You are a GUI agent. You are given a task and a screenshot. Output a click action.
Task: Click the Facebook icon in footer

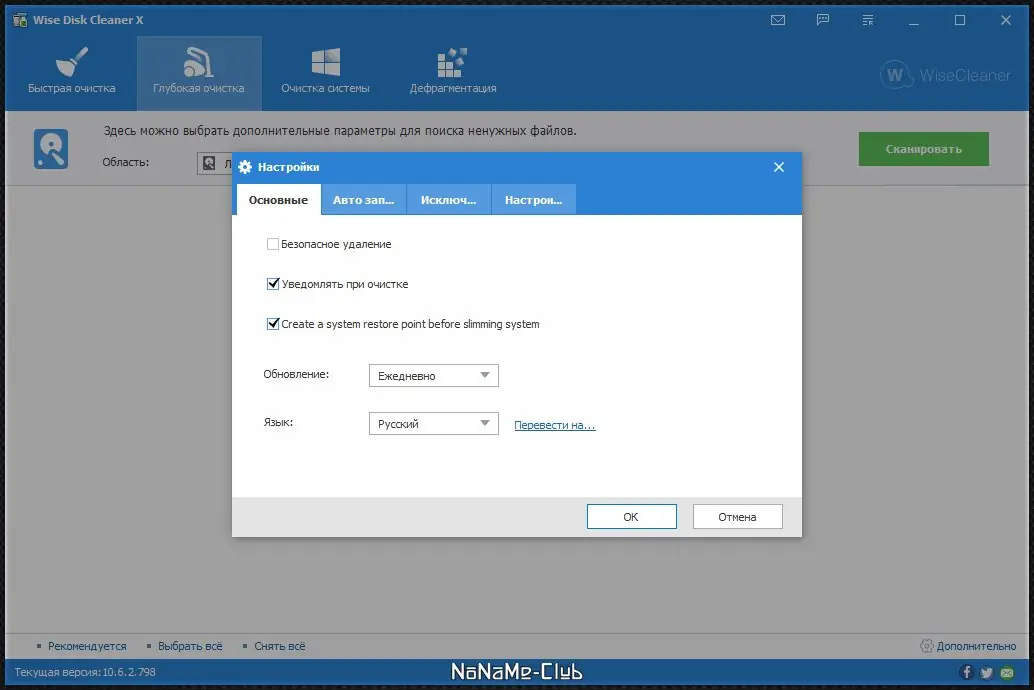966,673
